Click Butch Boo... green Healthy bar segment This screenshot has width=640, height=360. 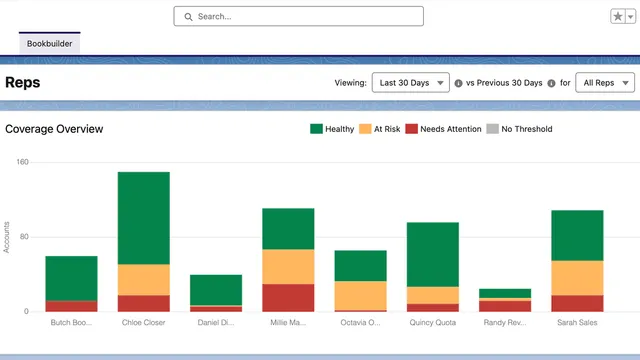(71, 278)
